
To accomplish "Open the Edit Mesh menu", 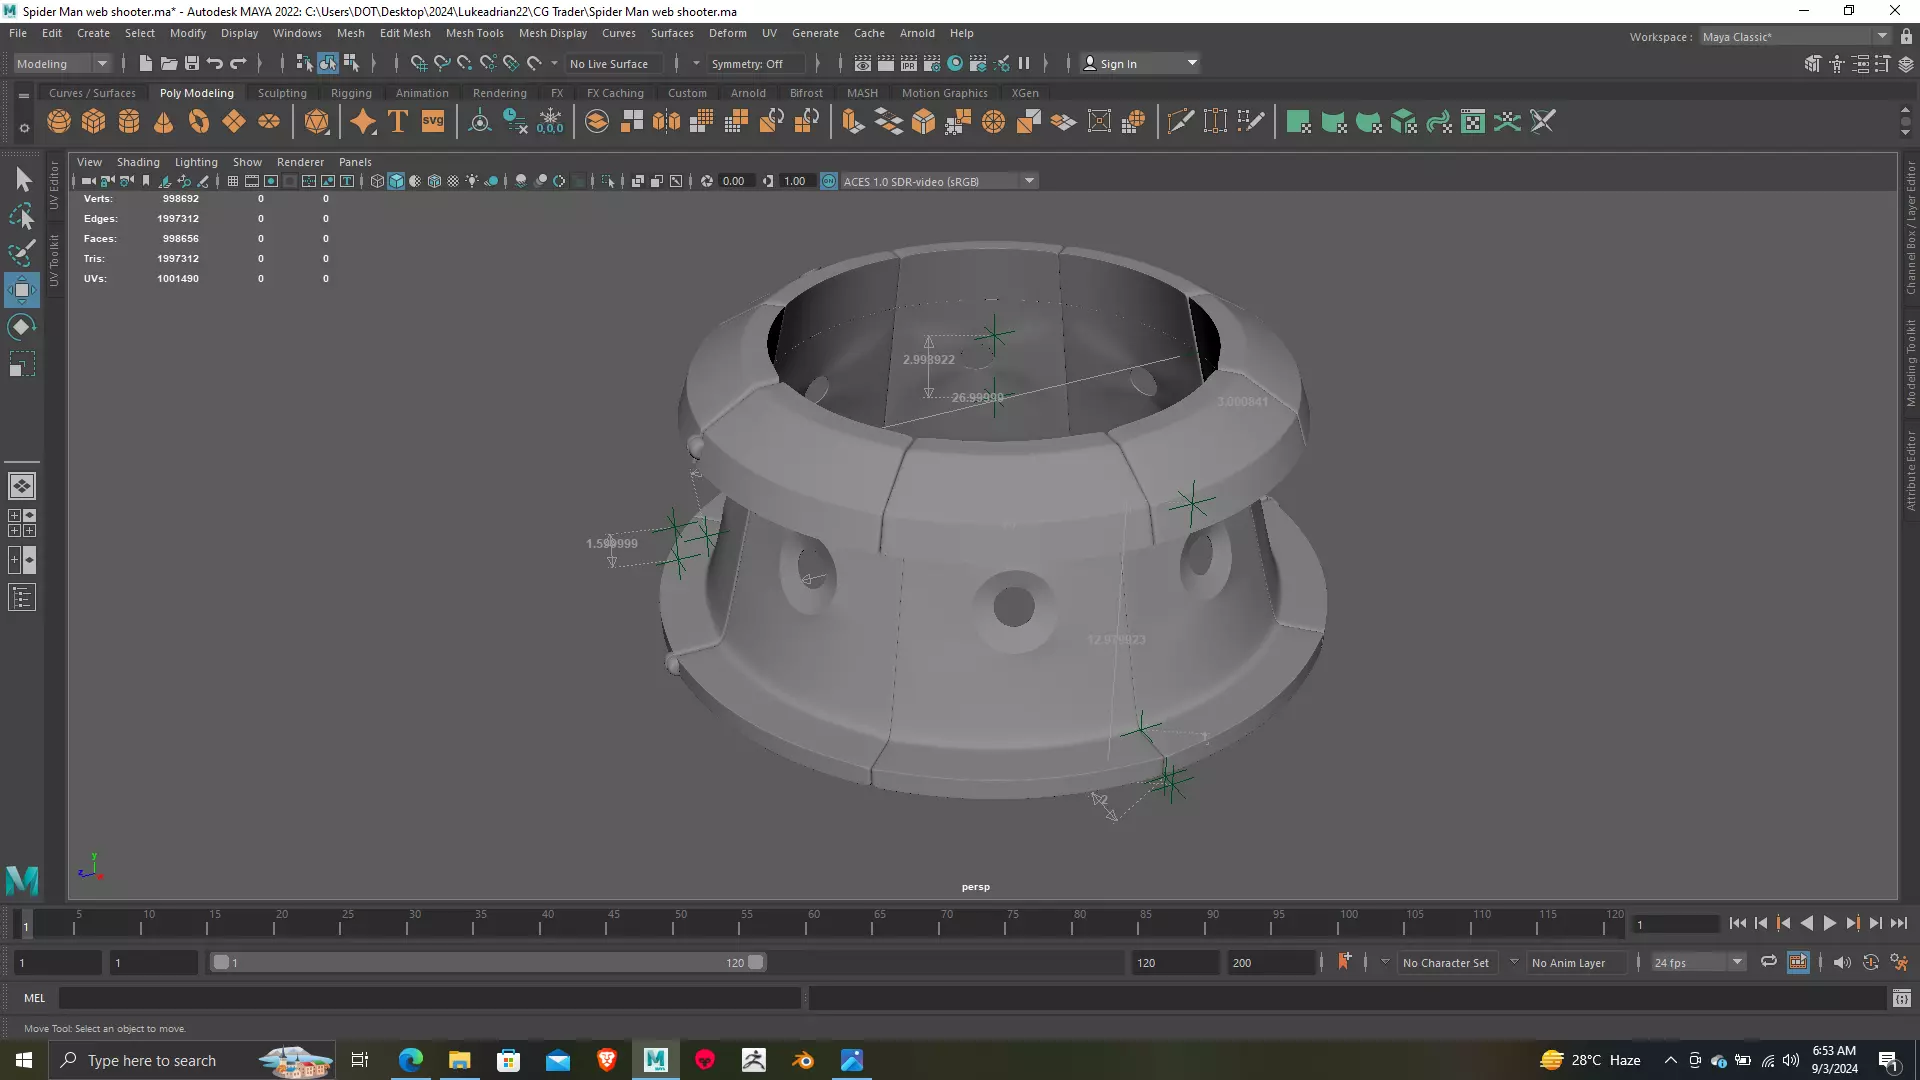I will [405, 33].
